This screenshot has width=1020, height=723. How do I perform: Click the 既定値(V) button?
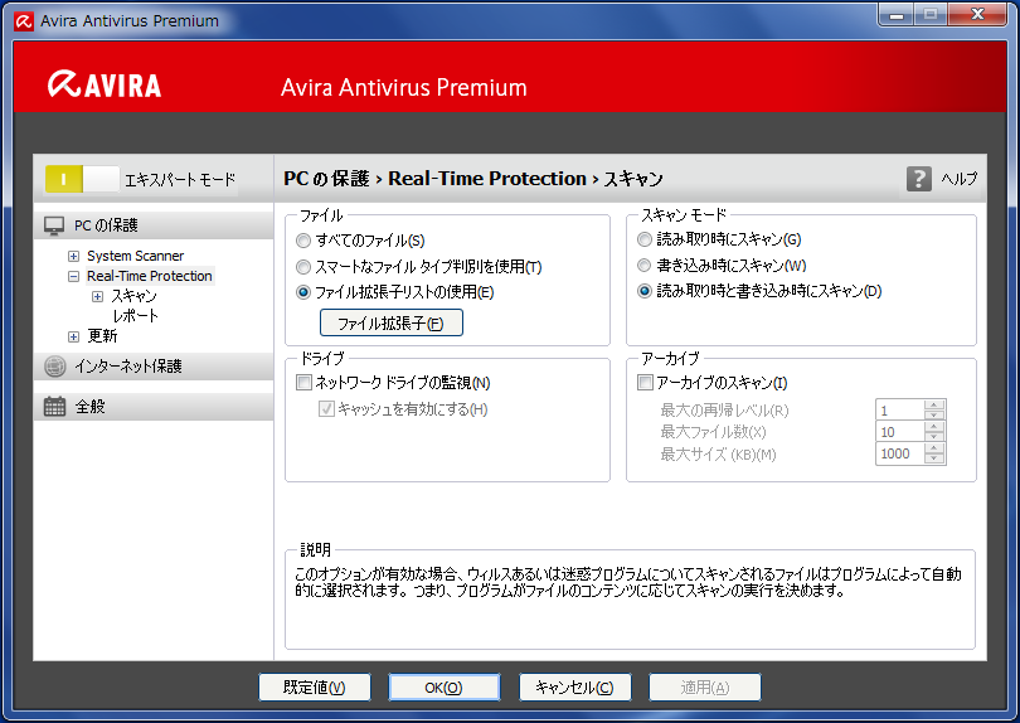tap(314, 687)
